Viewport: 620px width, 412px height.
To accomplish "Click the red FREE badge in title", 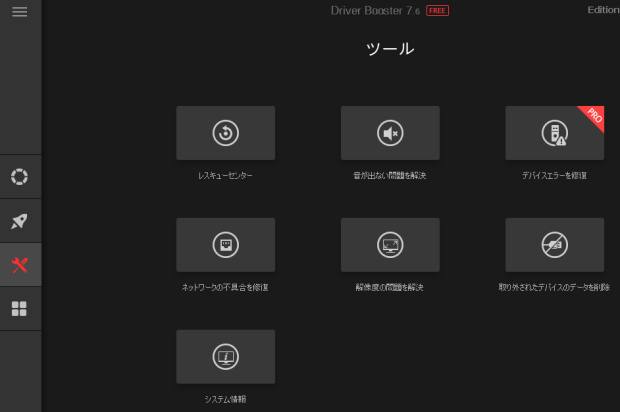I will [x=437, y=10].
